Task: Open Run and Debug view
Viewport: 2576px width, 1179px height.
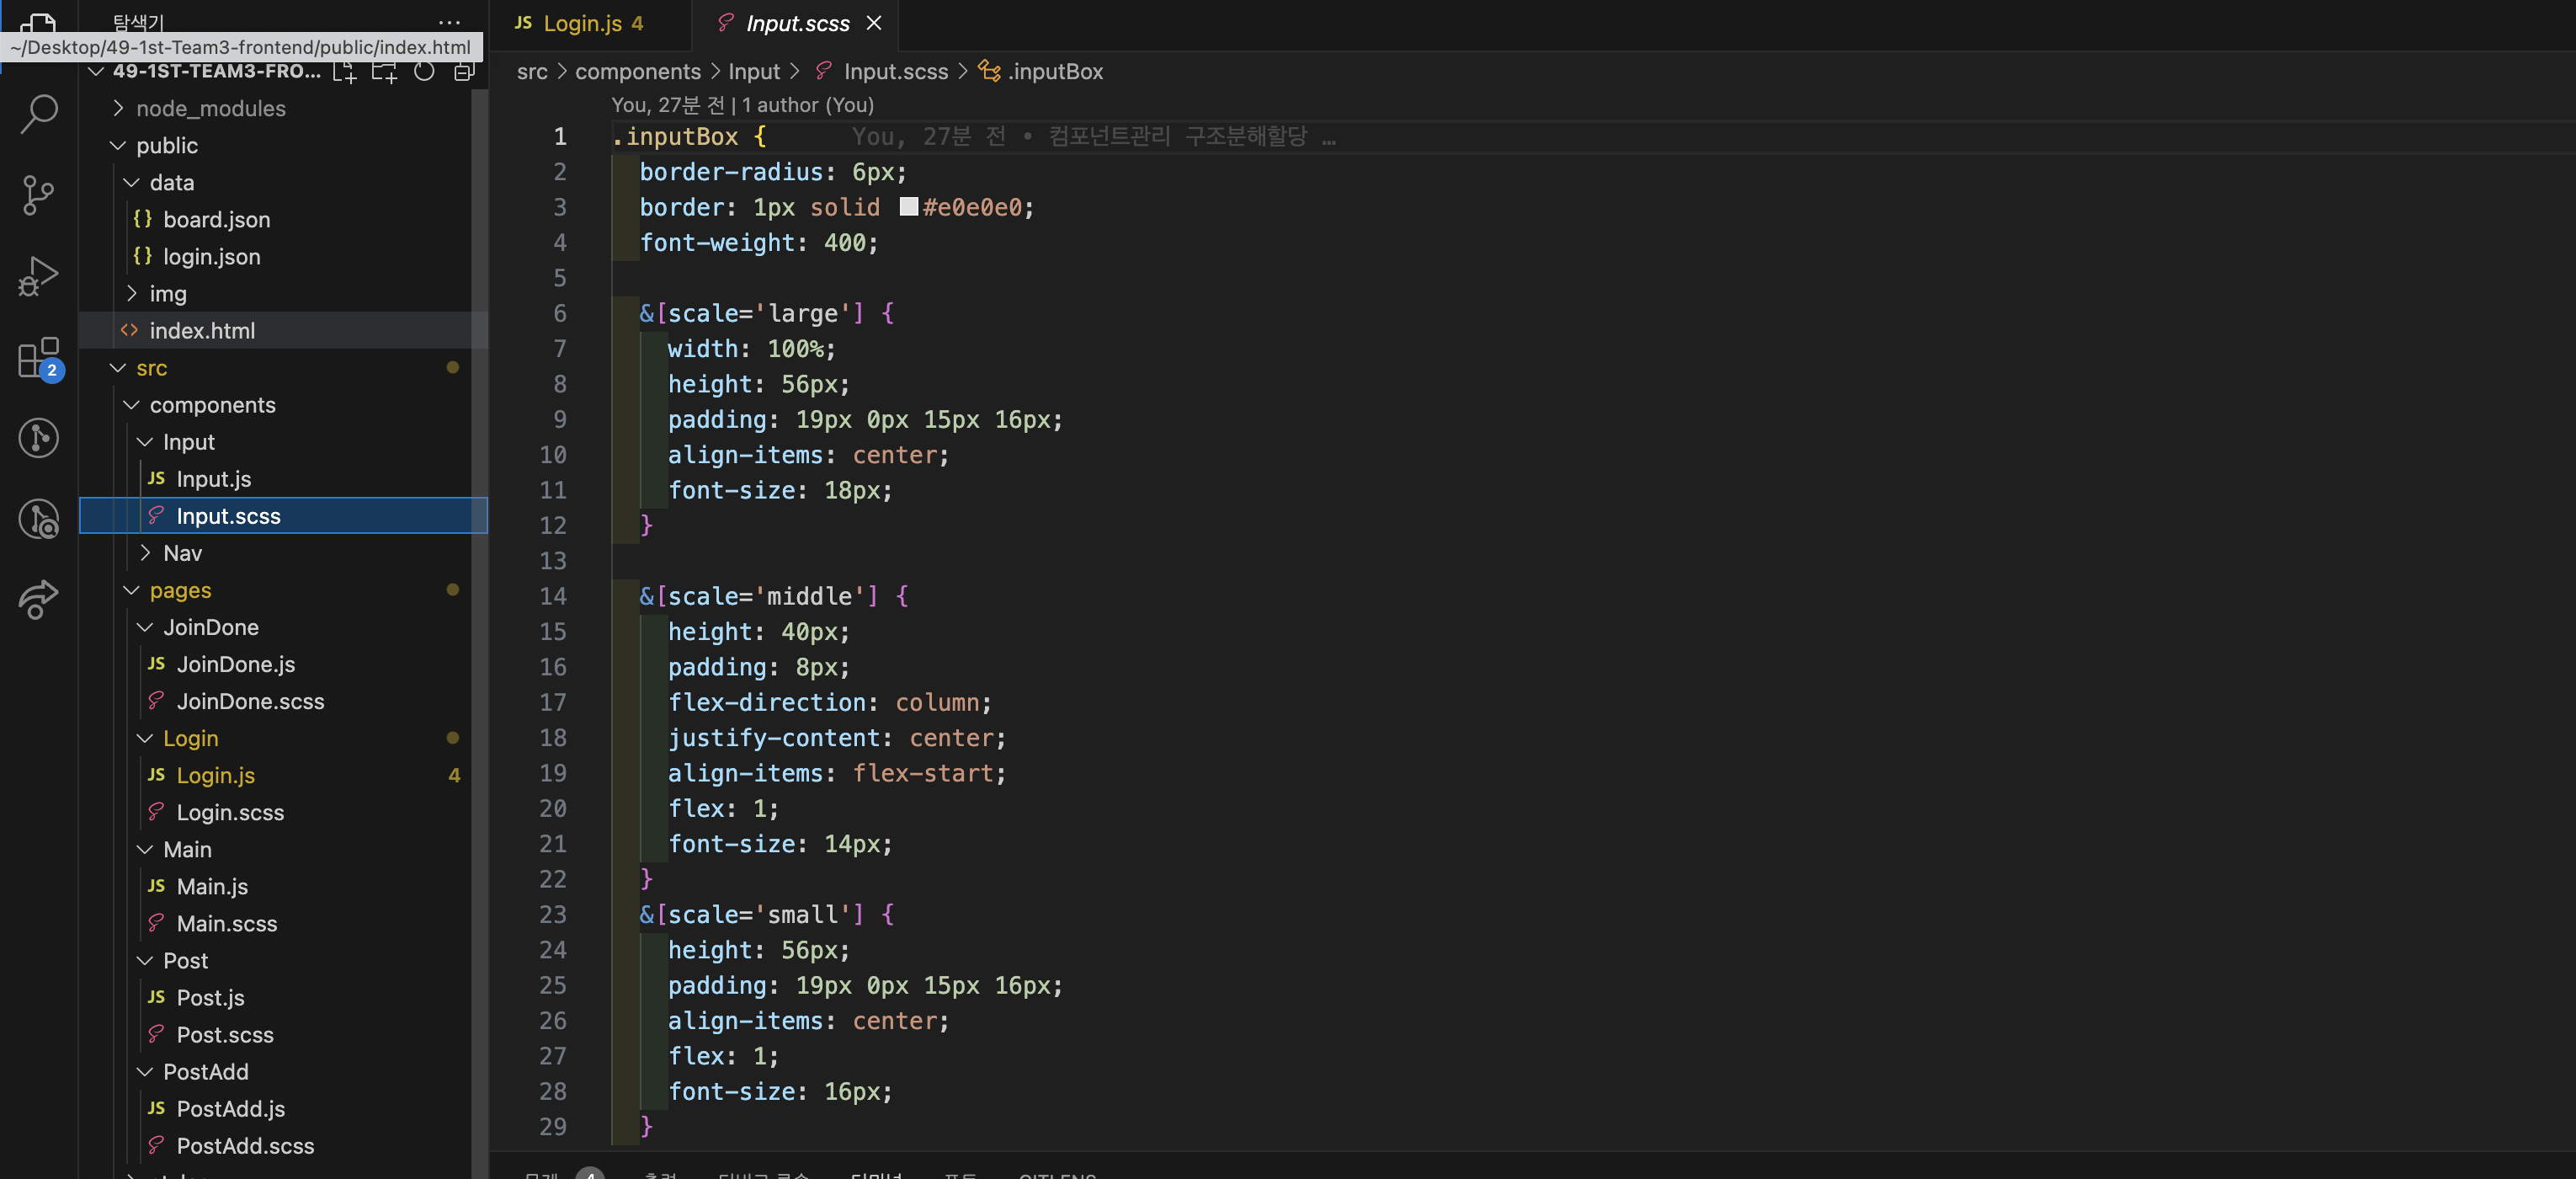Action: click(38, 276)
